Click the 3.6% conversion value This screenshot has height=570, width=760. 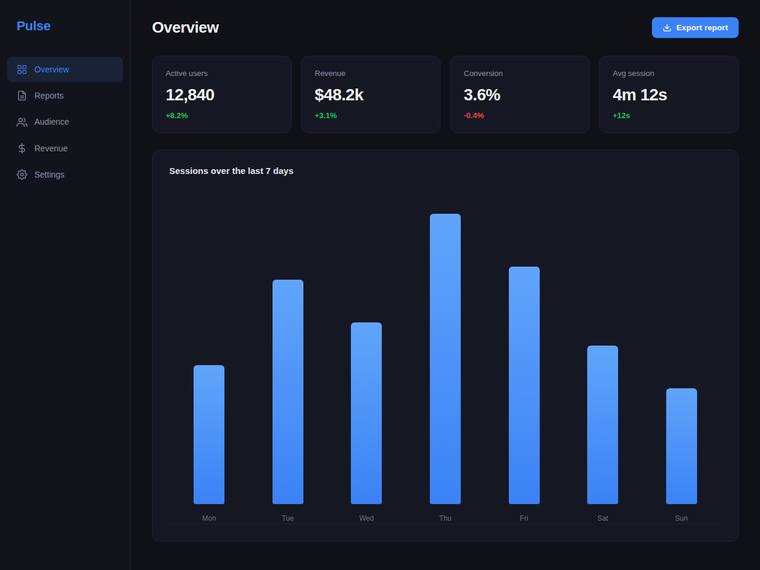(482, 95)
